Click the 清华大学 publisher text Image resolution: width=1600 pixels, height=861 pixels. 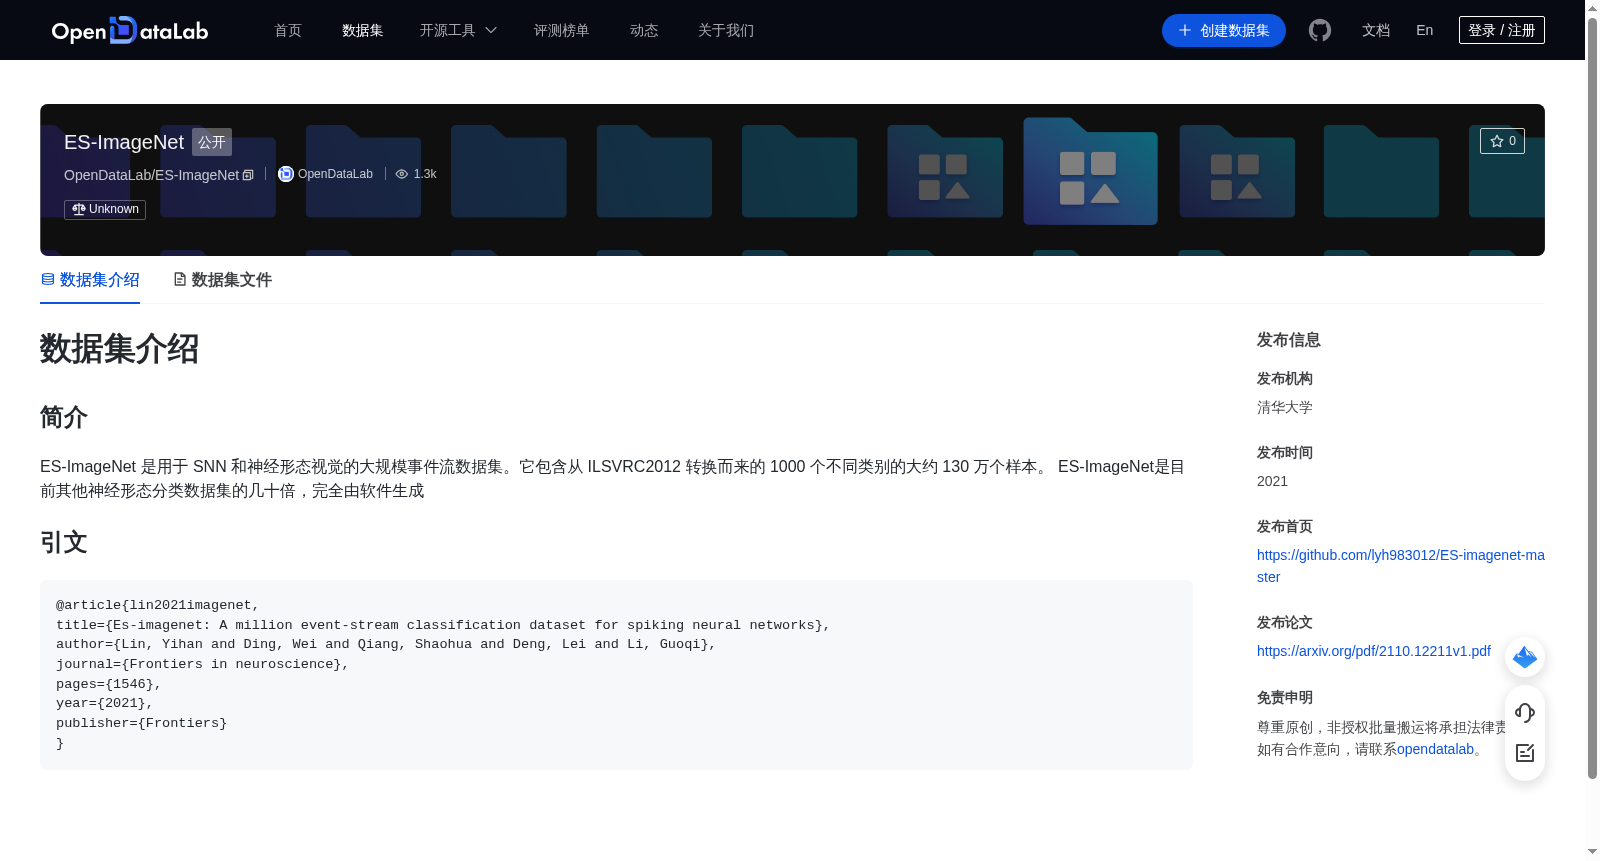pyautogui.click(x=1285, y=407)
